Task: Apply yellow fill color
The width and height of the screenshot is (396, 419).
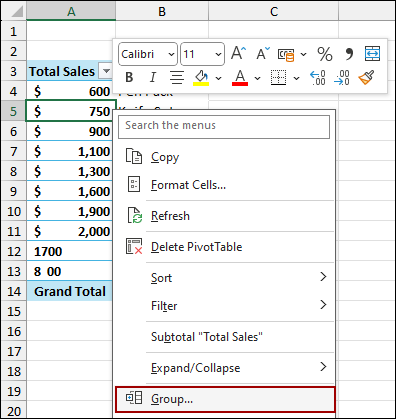Action: coord(201,78)
